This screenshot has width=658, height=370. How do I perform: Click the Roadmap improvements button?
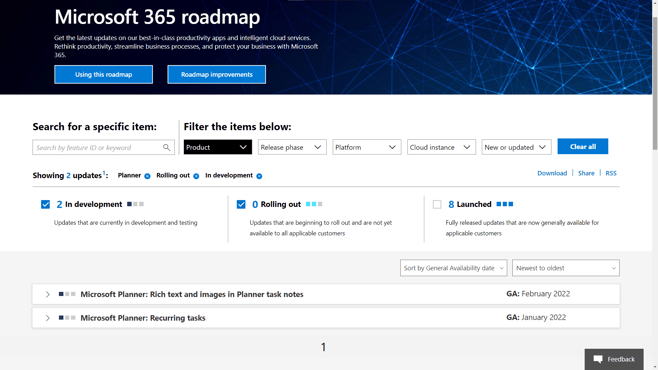tap(217, 75)
